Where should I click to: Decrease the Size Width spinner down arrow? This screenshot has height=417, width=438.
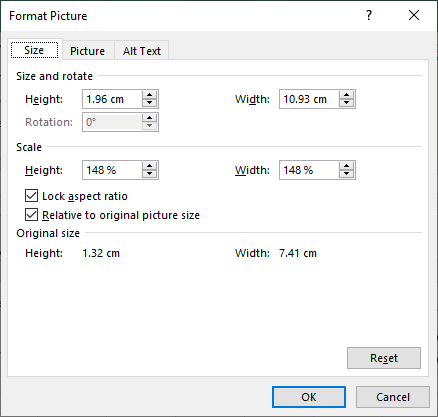click(x=346, y=103)
